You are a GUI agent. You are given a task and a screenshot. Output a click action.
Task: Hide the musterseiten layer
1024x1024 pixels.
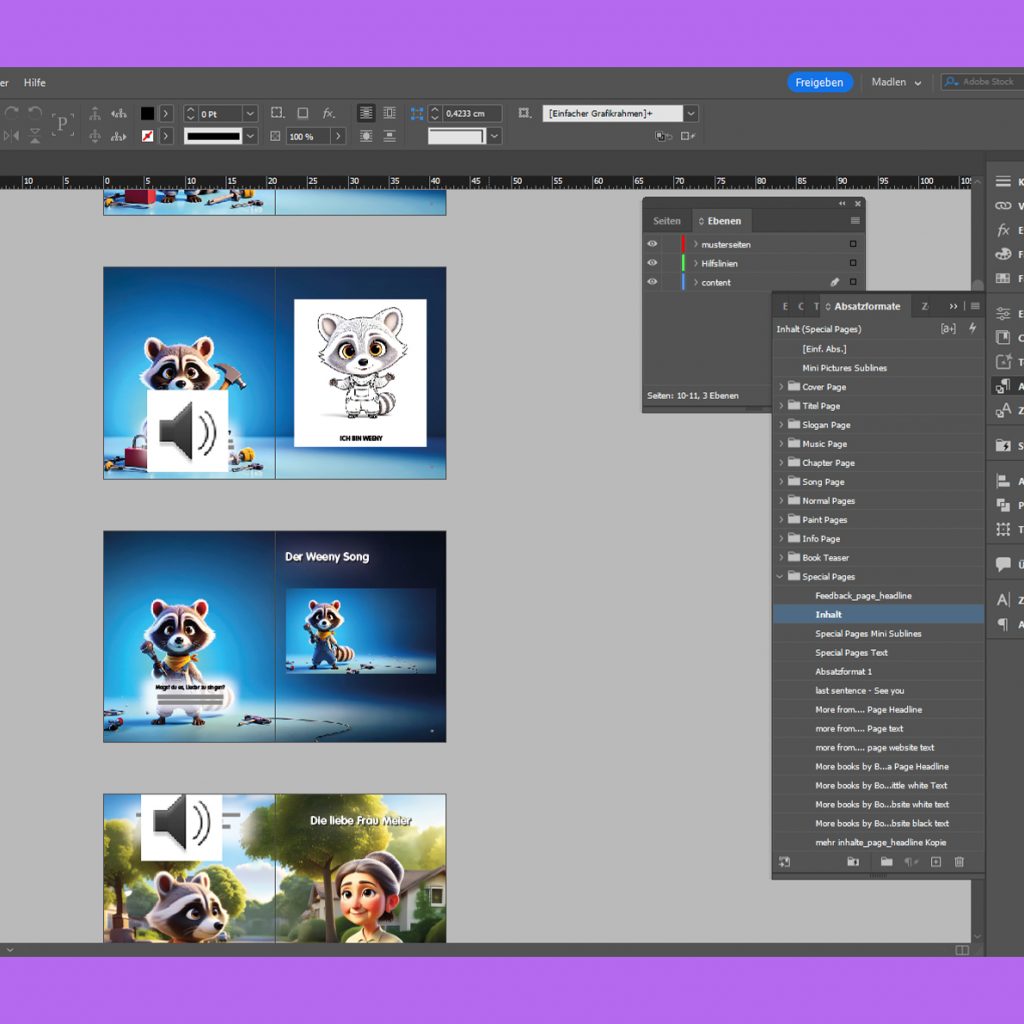651,244
